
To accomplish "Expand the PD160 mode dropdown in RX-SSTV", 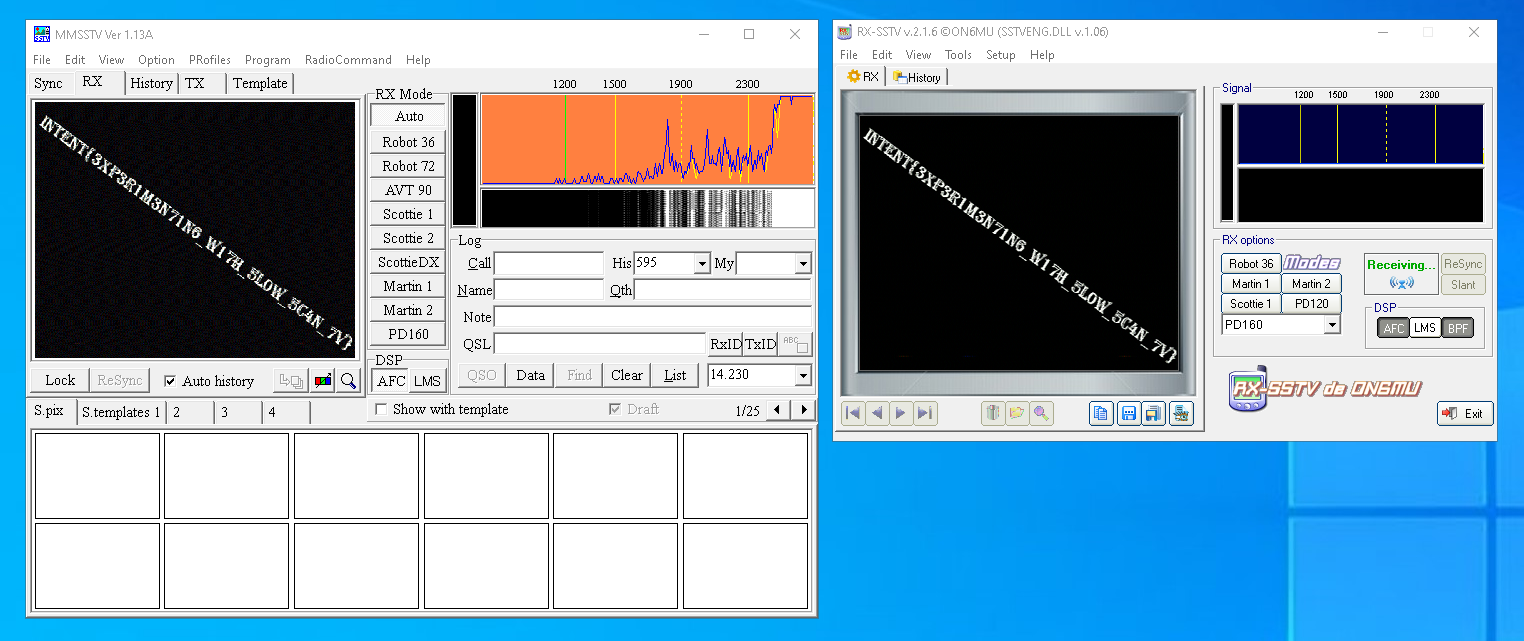I will point(1331,325).
